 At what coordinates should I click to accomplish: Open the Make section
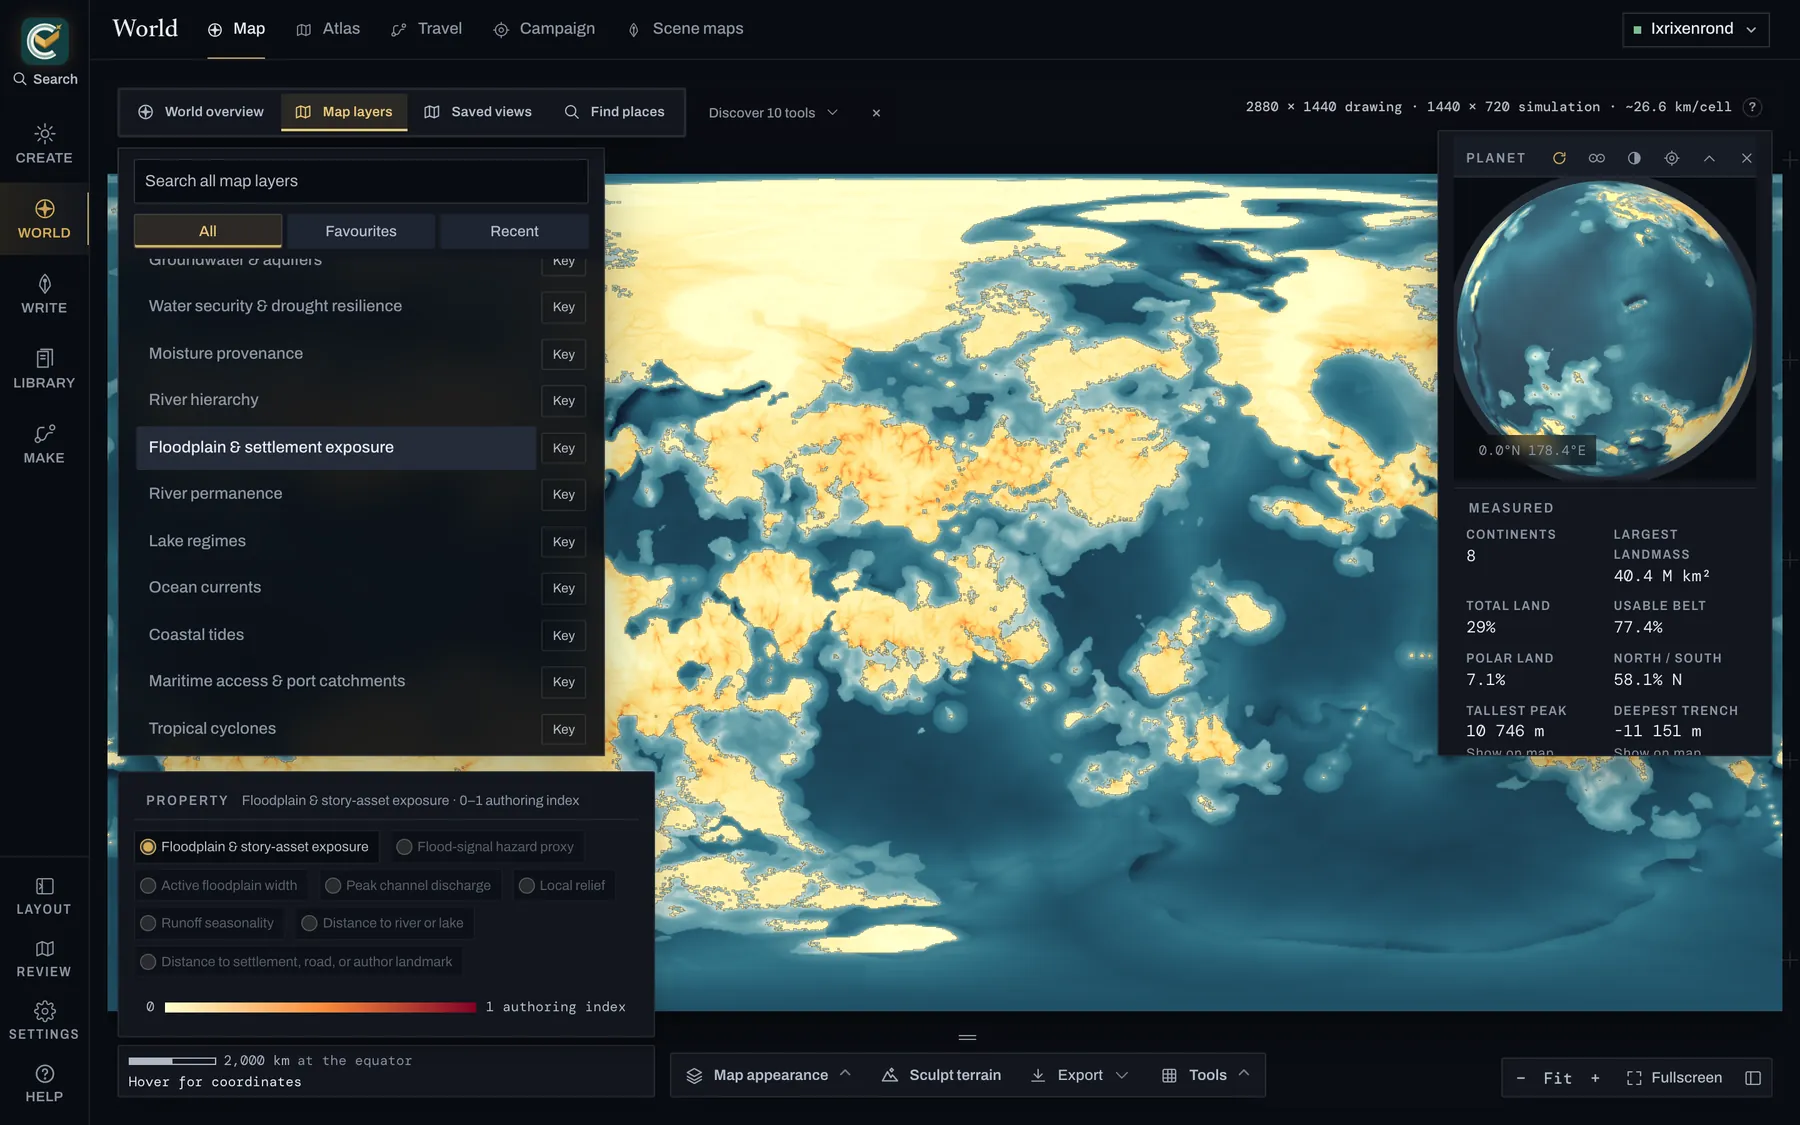(x=44, y=444)
